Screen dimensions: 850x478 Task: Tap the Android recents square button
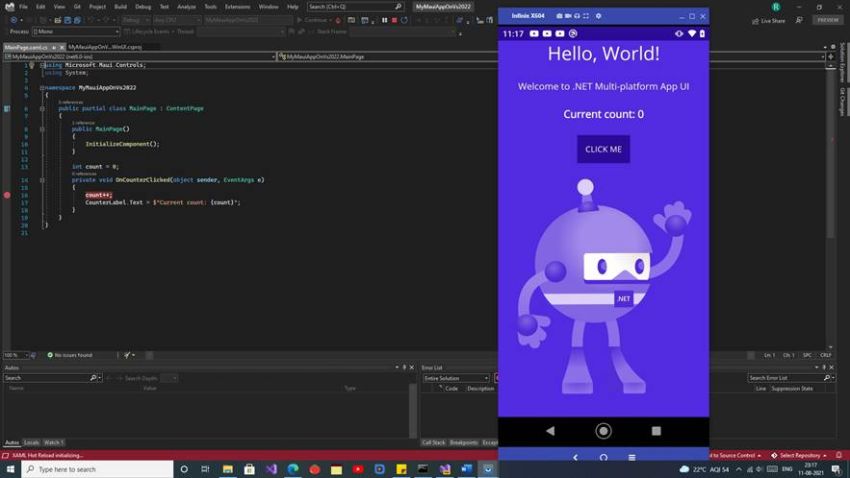pos(656,431)
